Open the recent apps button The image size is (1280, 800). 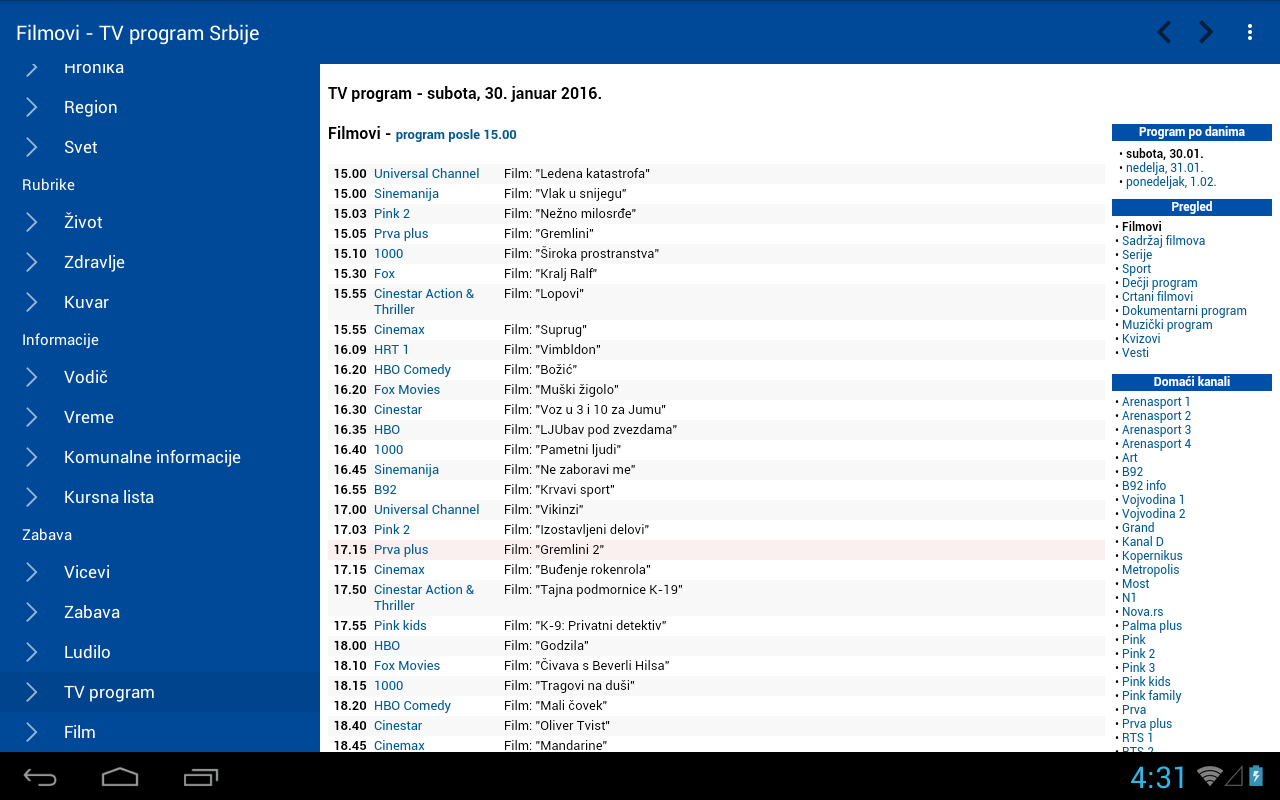pos(201,776)
